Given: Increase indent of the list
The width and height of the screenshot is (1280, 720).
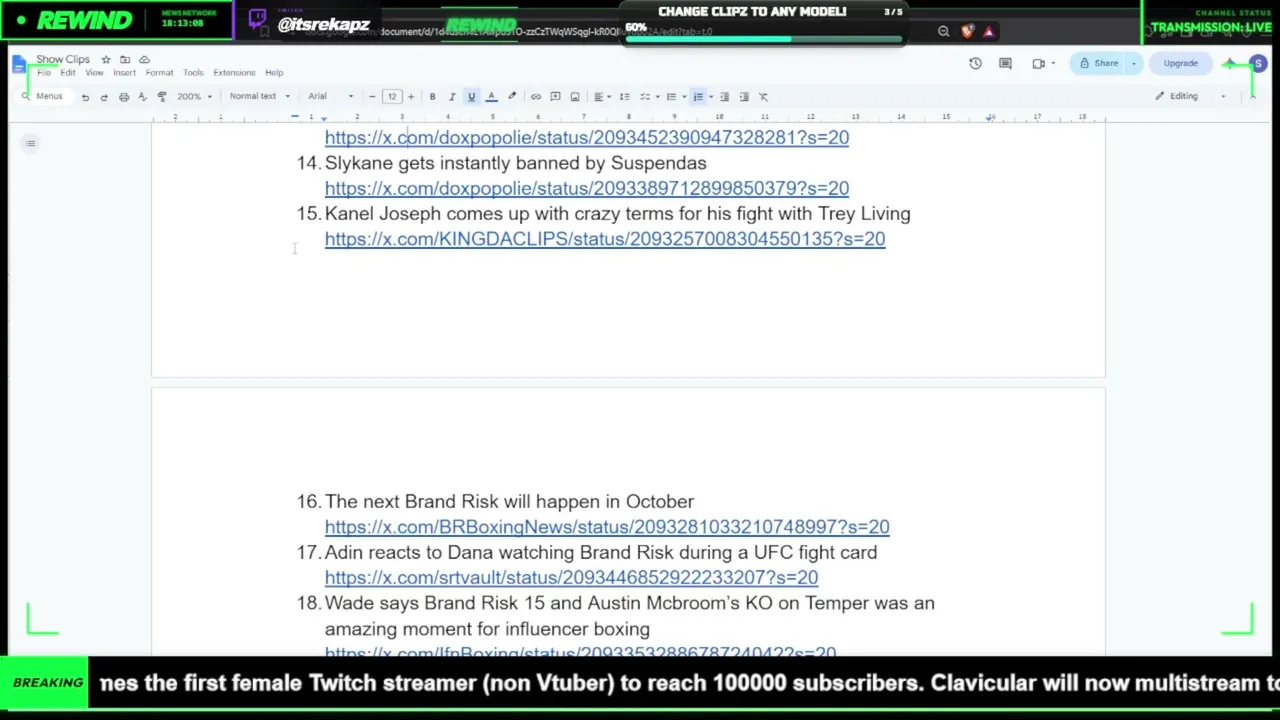Looking at the screenshot, I should [x=744, y=97].
